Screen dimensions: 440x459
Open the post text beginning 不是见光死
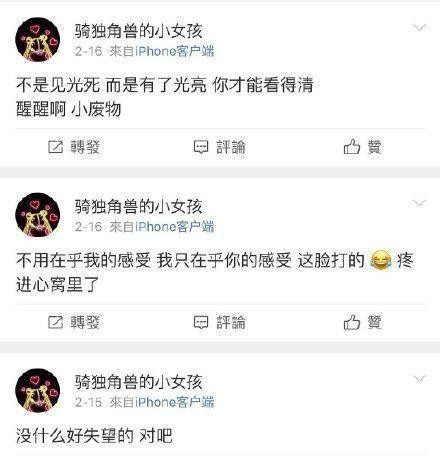point(165,97)
